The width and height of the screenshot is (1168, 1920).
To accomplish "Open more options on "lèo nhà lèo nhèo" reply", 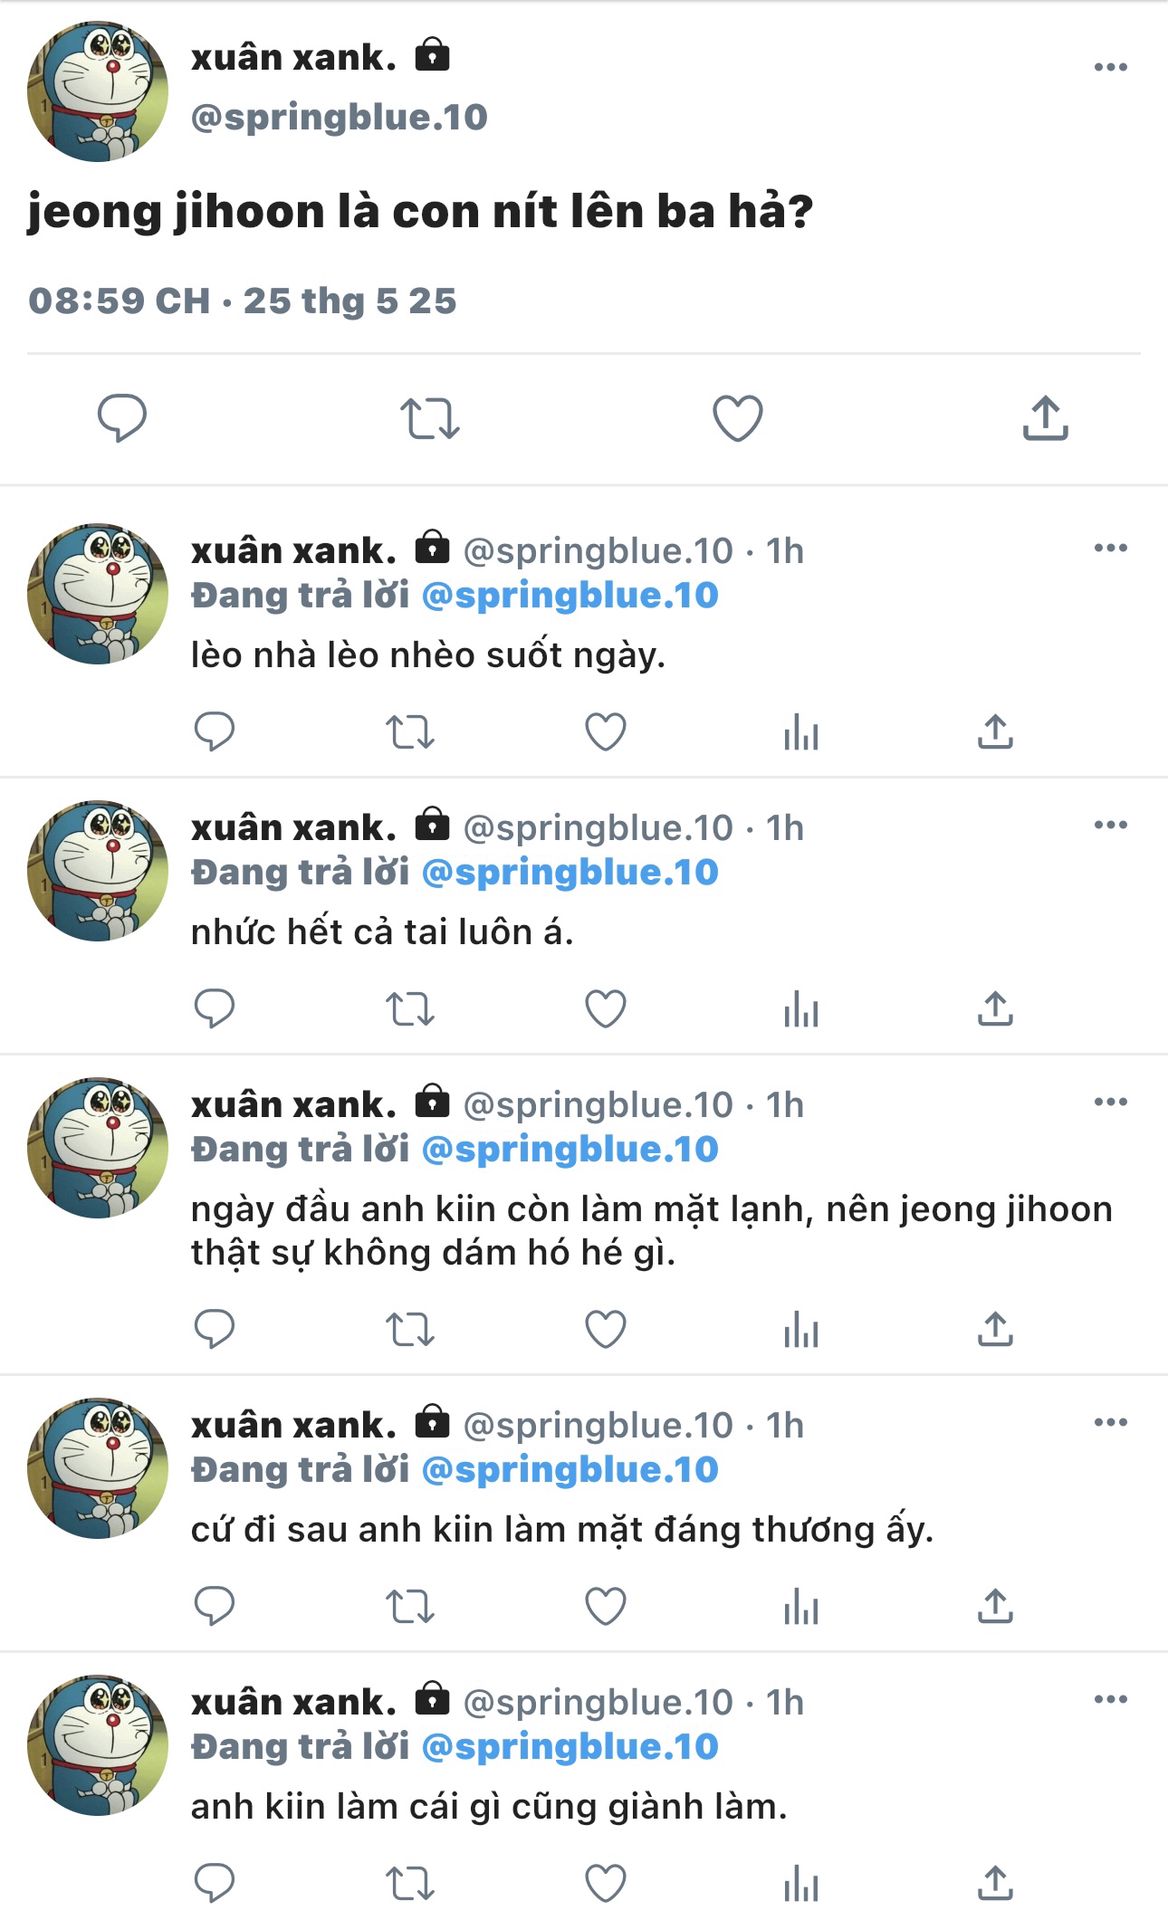I will pyautogui.click(x=1110, y=548).
